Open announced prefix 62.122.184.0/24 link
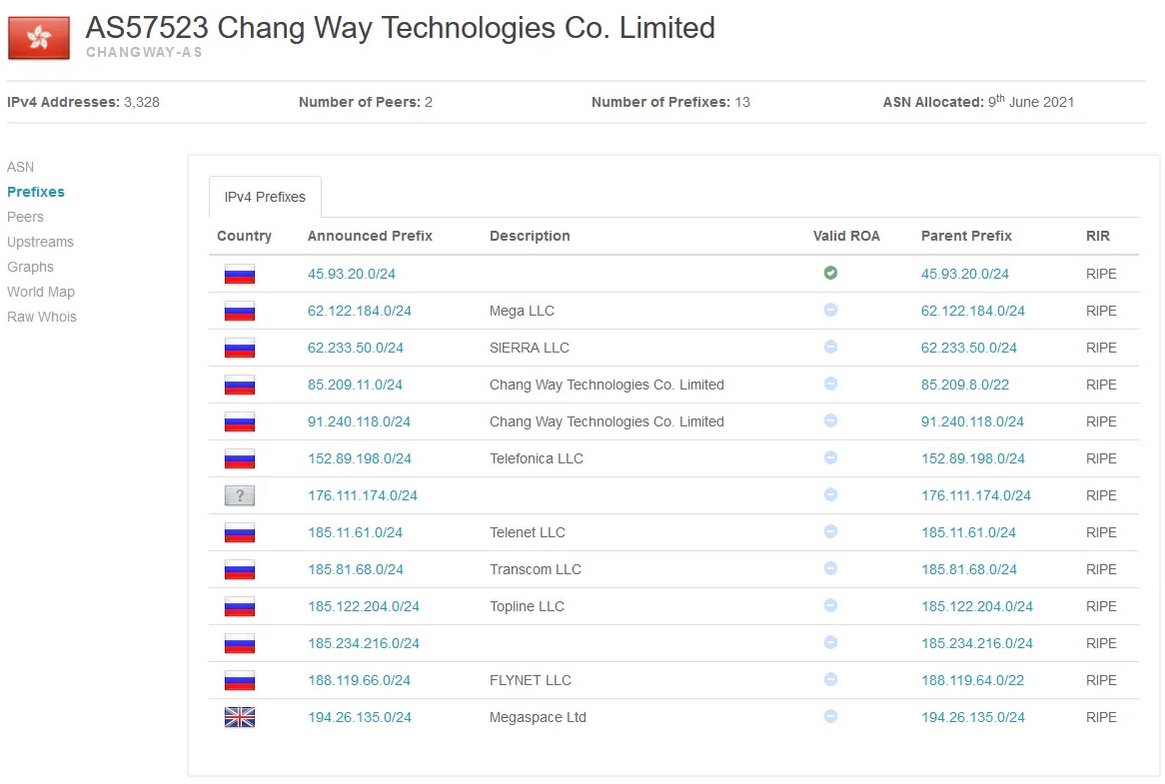This screenshot has width=1165, height=784. click(x=359, y=311)
